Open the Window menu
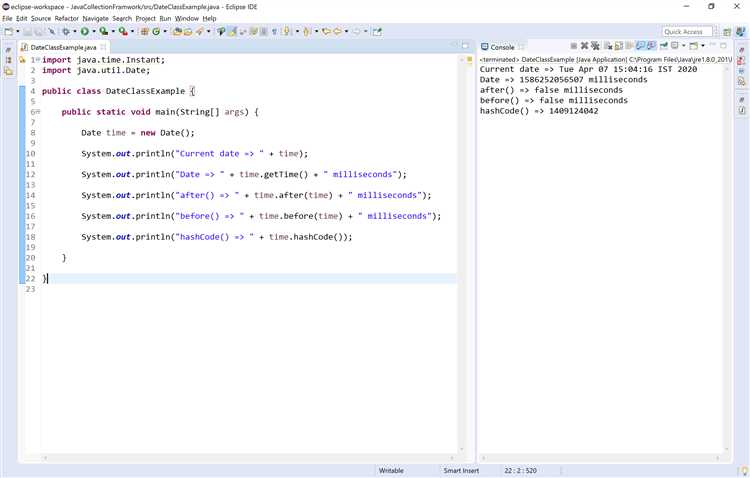Image resolution: width=750 pixels, height=478 pixels. [187, 18]
